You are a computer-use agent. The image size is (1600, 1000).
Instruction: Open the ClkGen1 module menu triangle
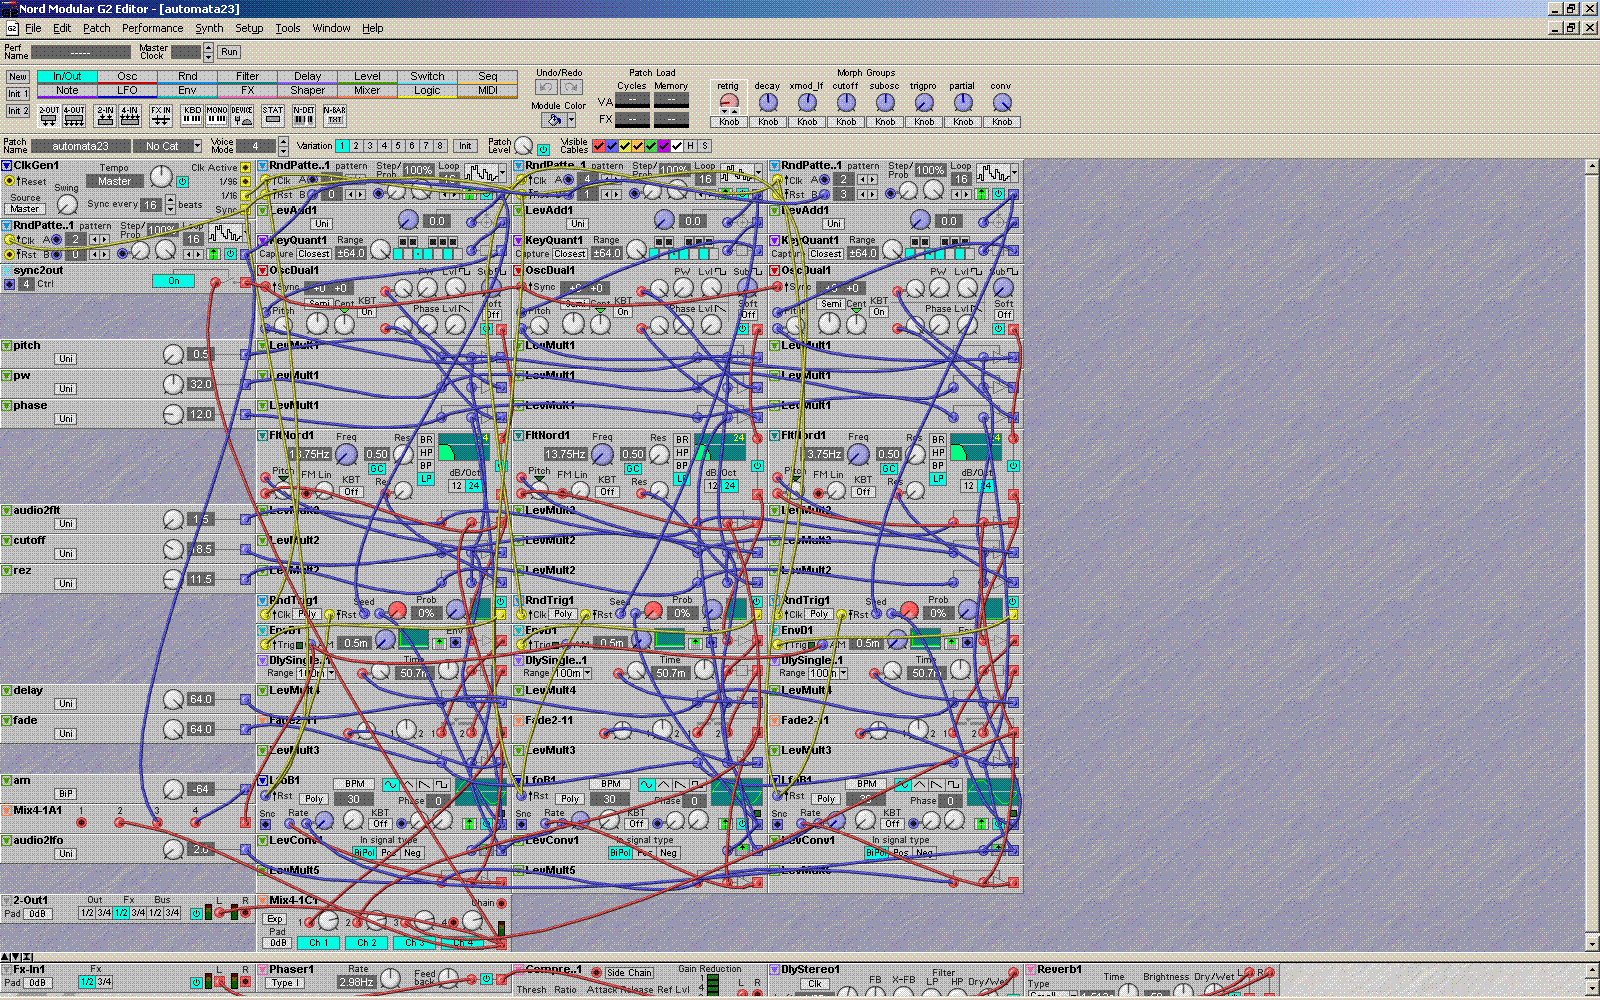point(6,166)
